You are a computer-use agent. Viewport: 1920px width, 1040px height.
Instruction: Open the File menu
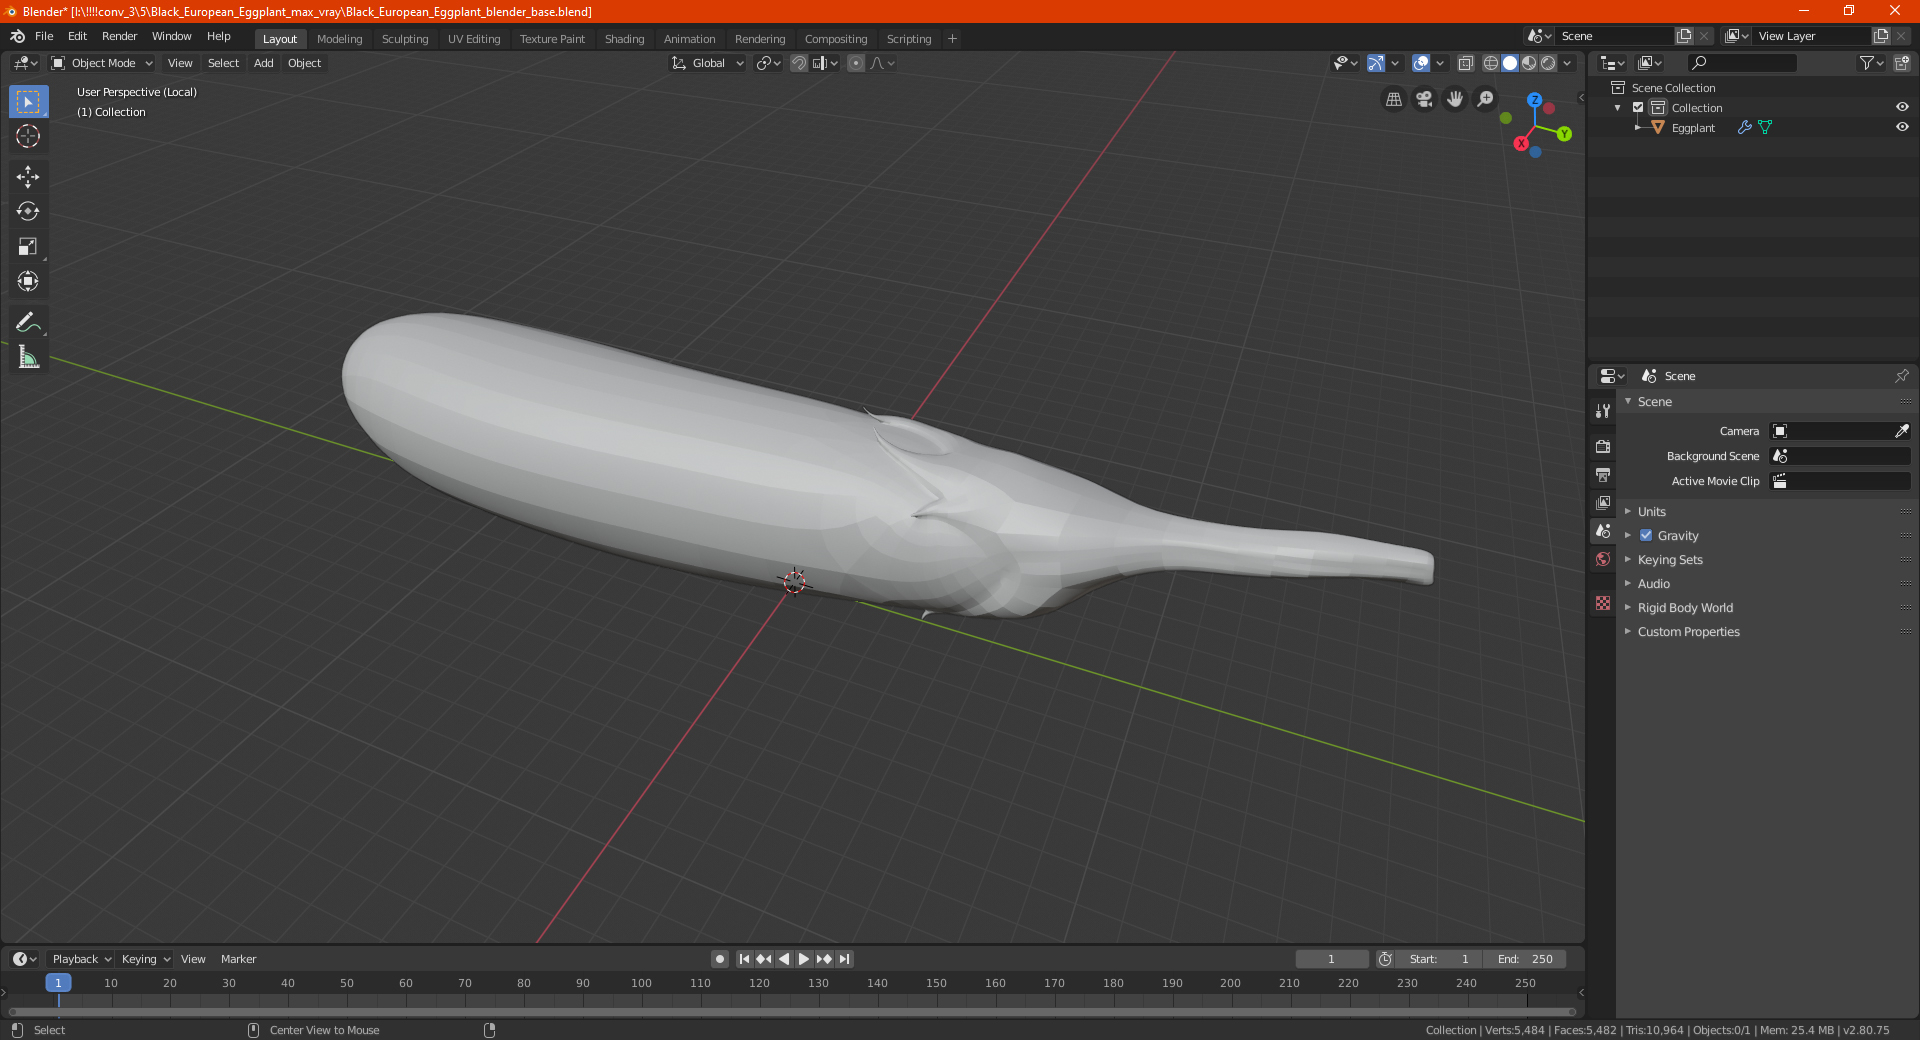(44, 36)
